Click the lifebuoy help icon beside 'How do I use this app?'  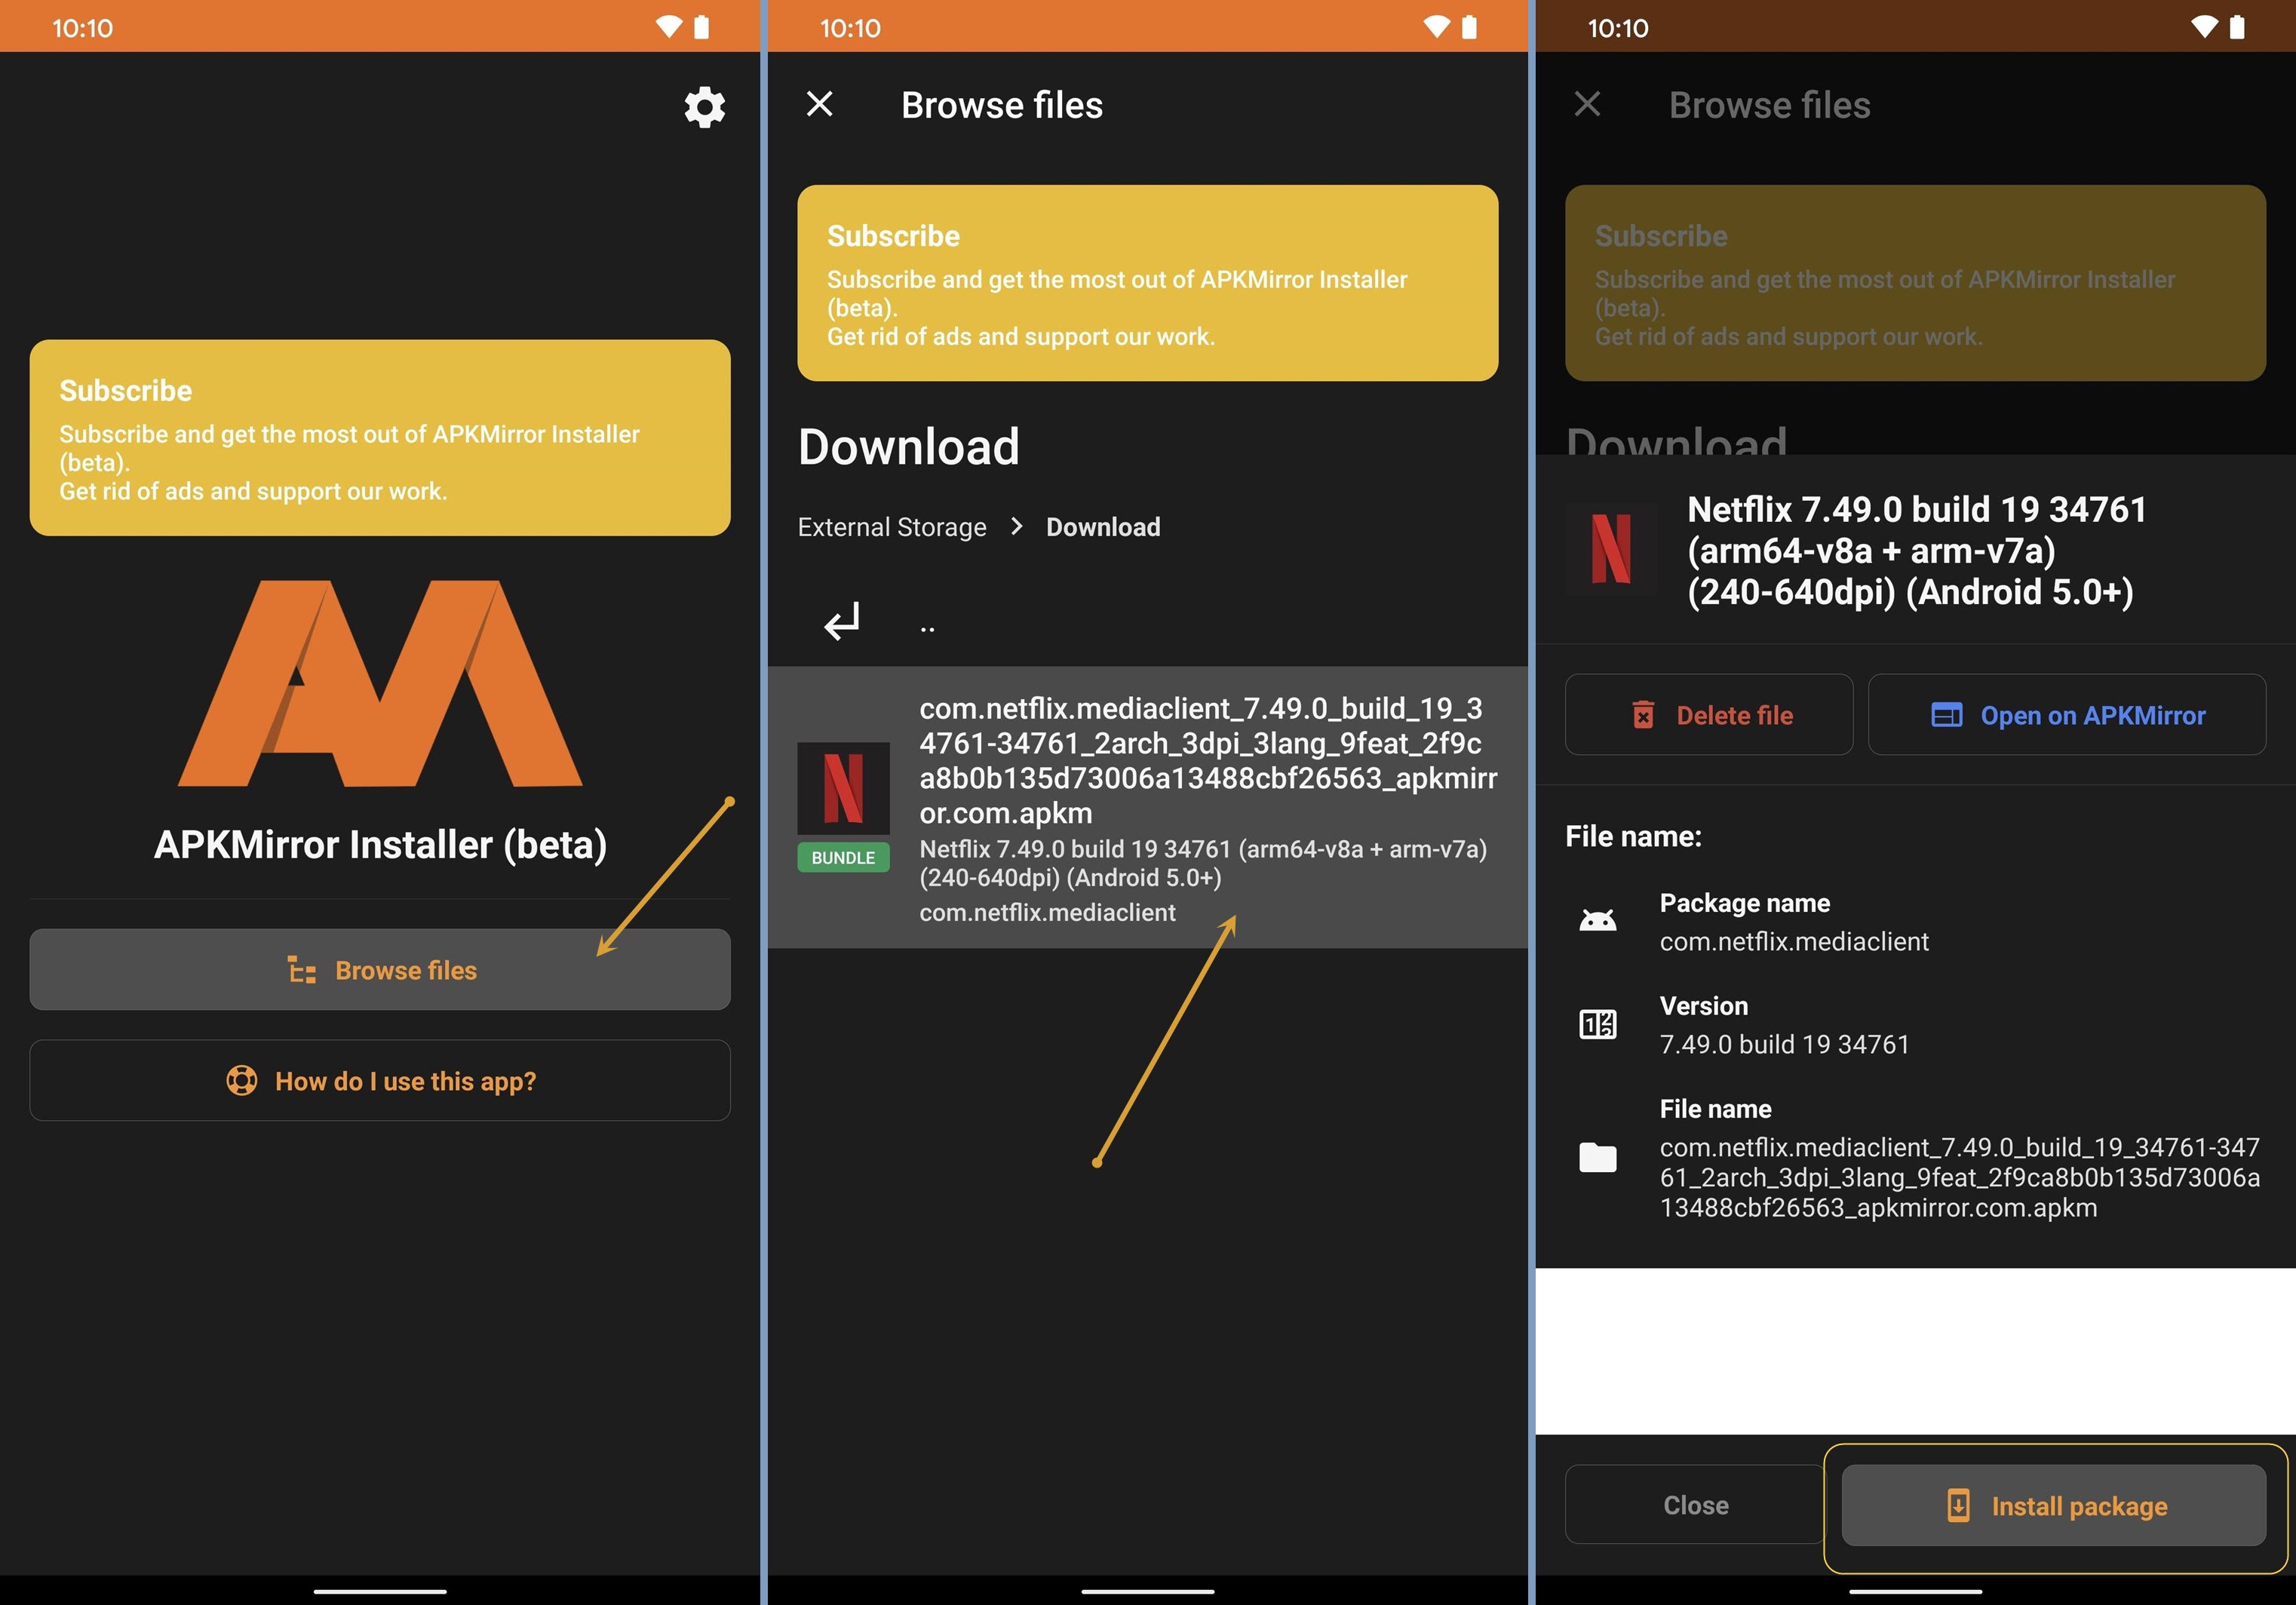point(242,1081)
